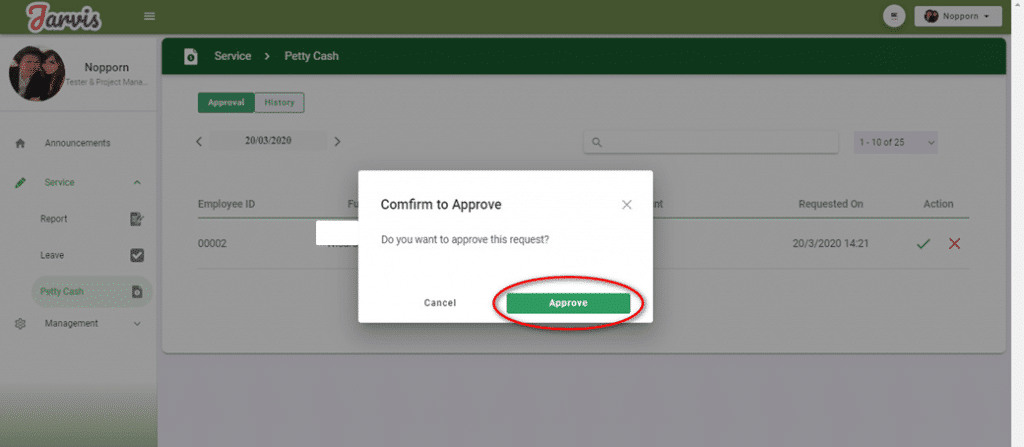This screenshot has width=1024, height=447.
Task: Open the 1 - 10 of 25 pagination dropdown
Action: pyautogui.click(x=896, y=143)
